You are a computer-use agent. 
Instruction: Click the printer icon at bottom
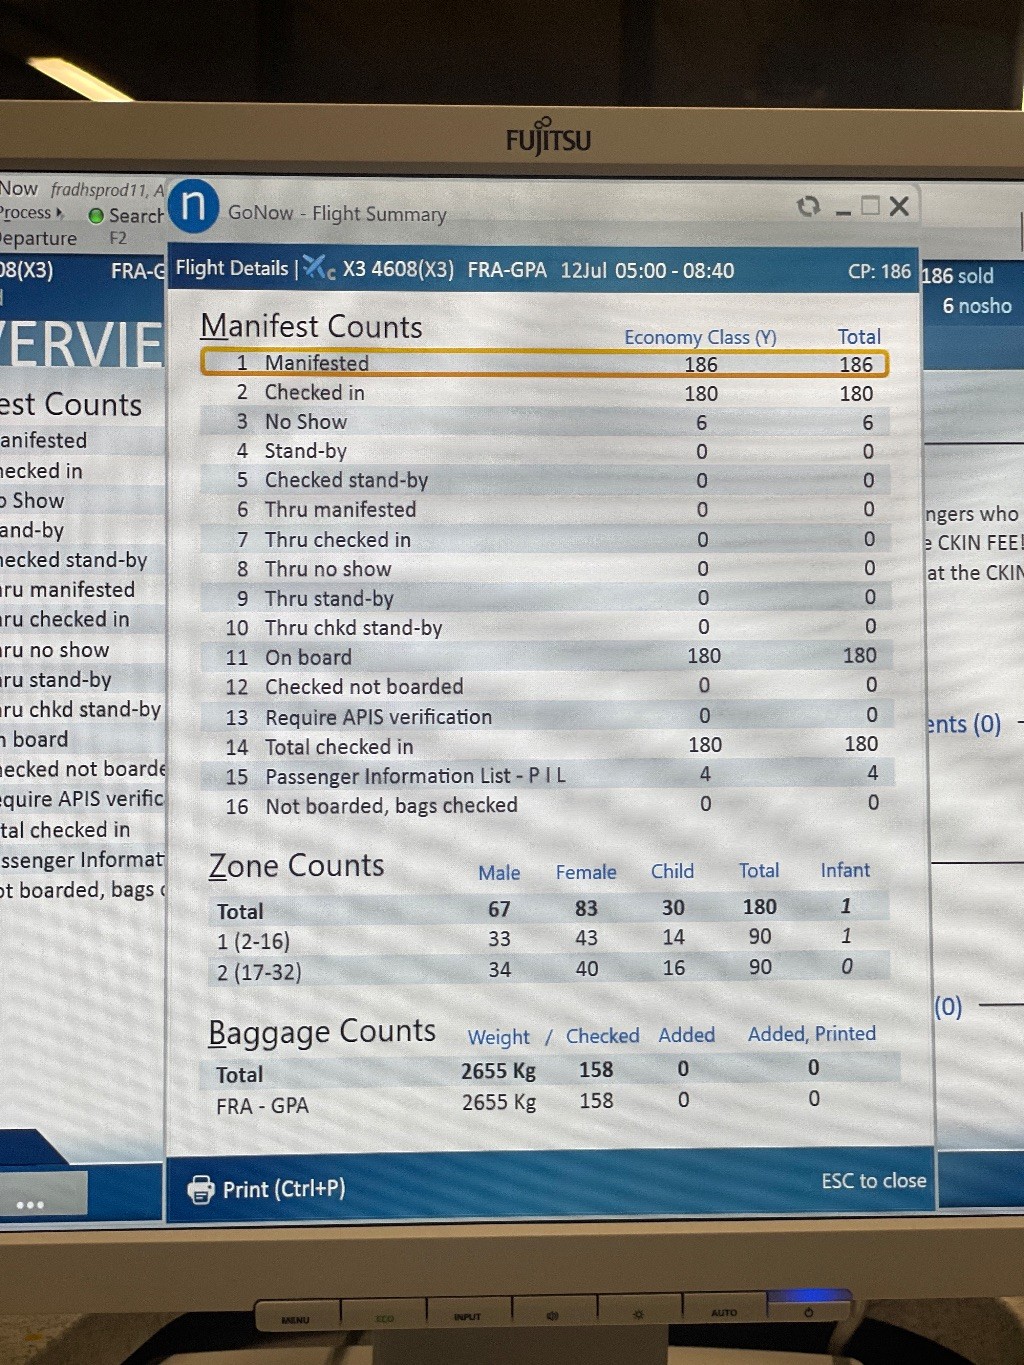pyautogui.click(x=201, y=1189)
